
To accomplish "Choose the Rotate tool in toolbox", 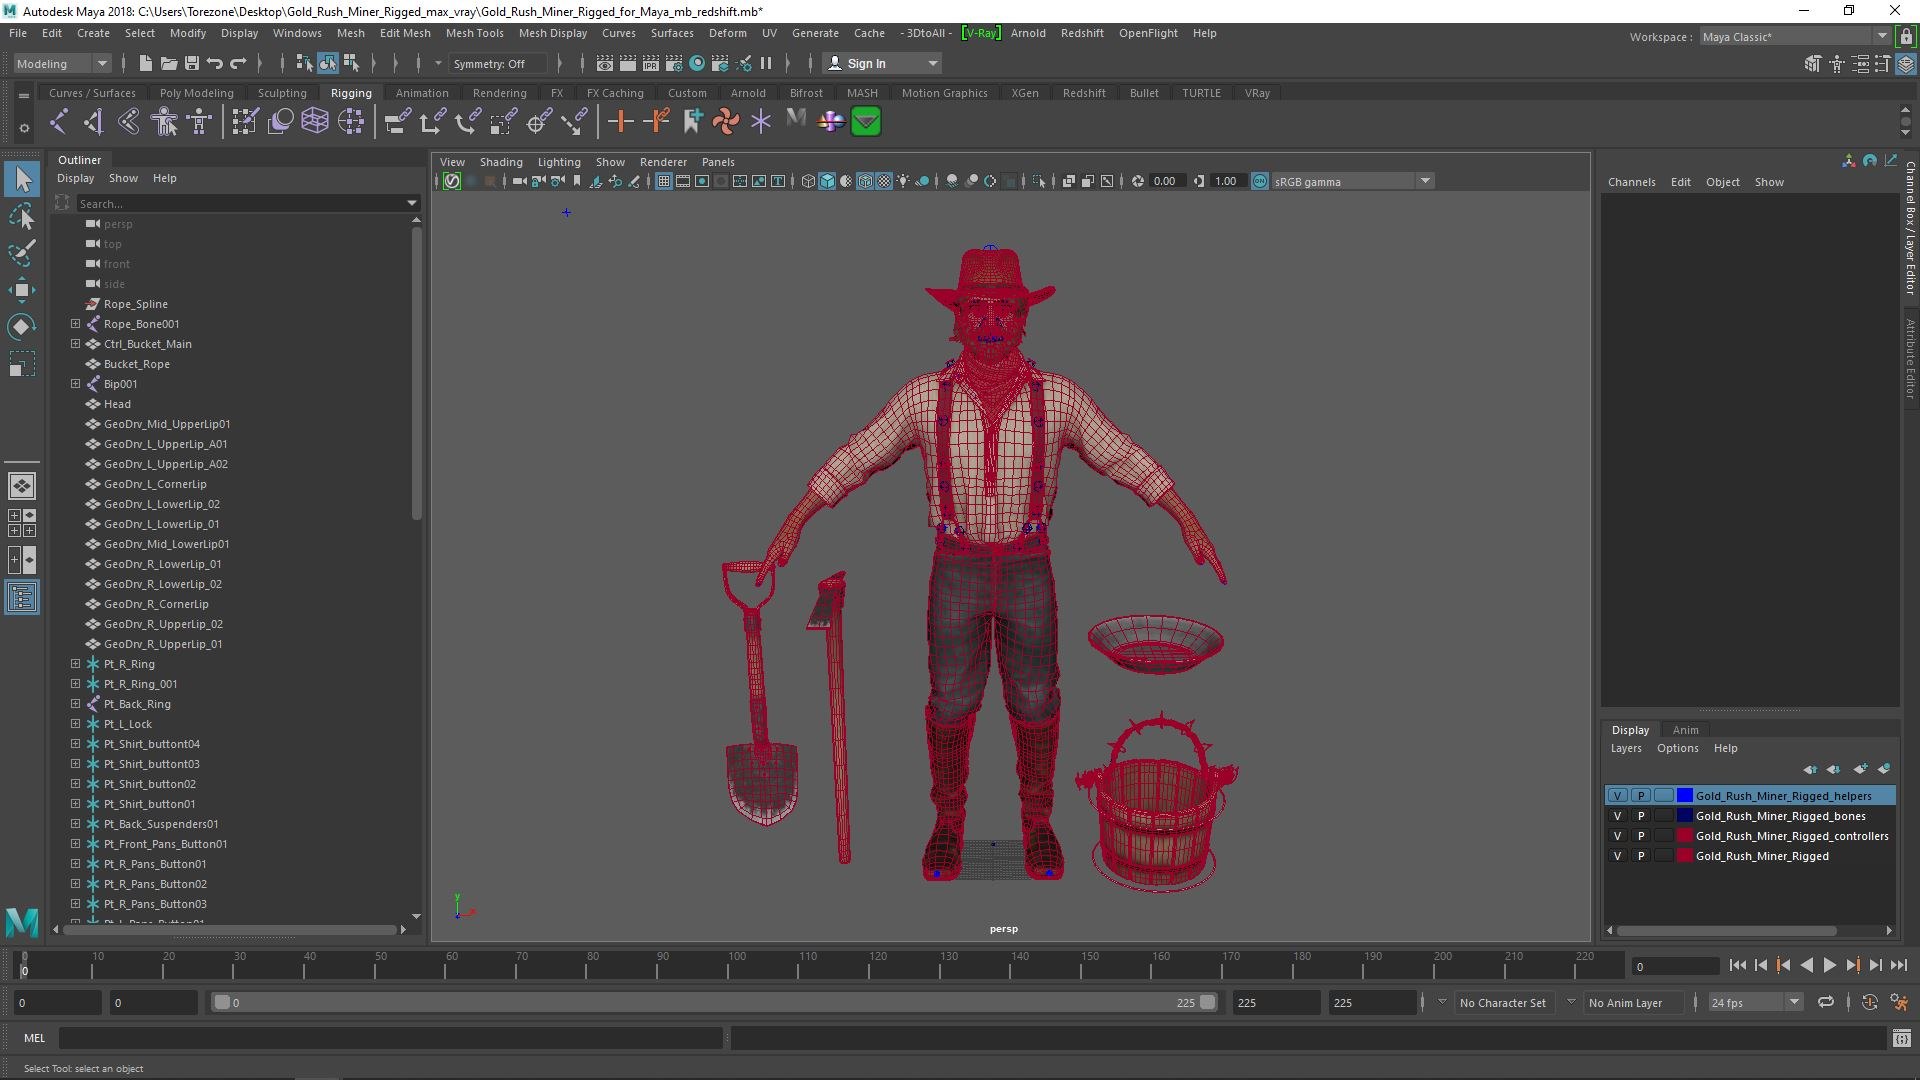I will click(22, 327).
